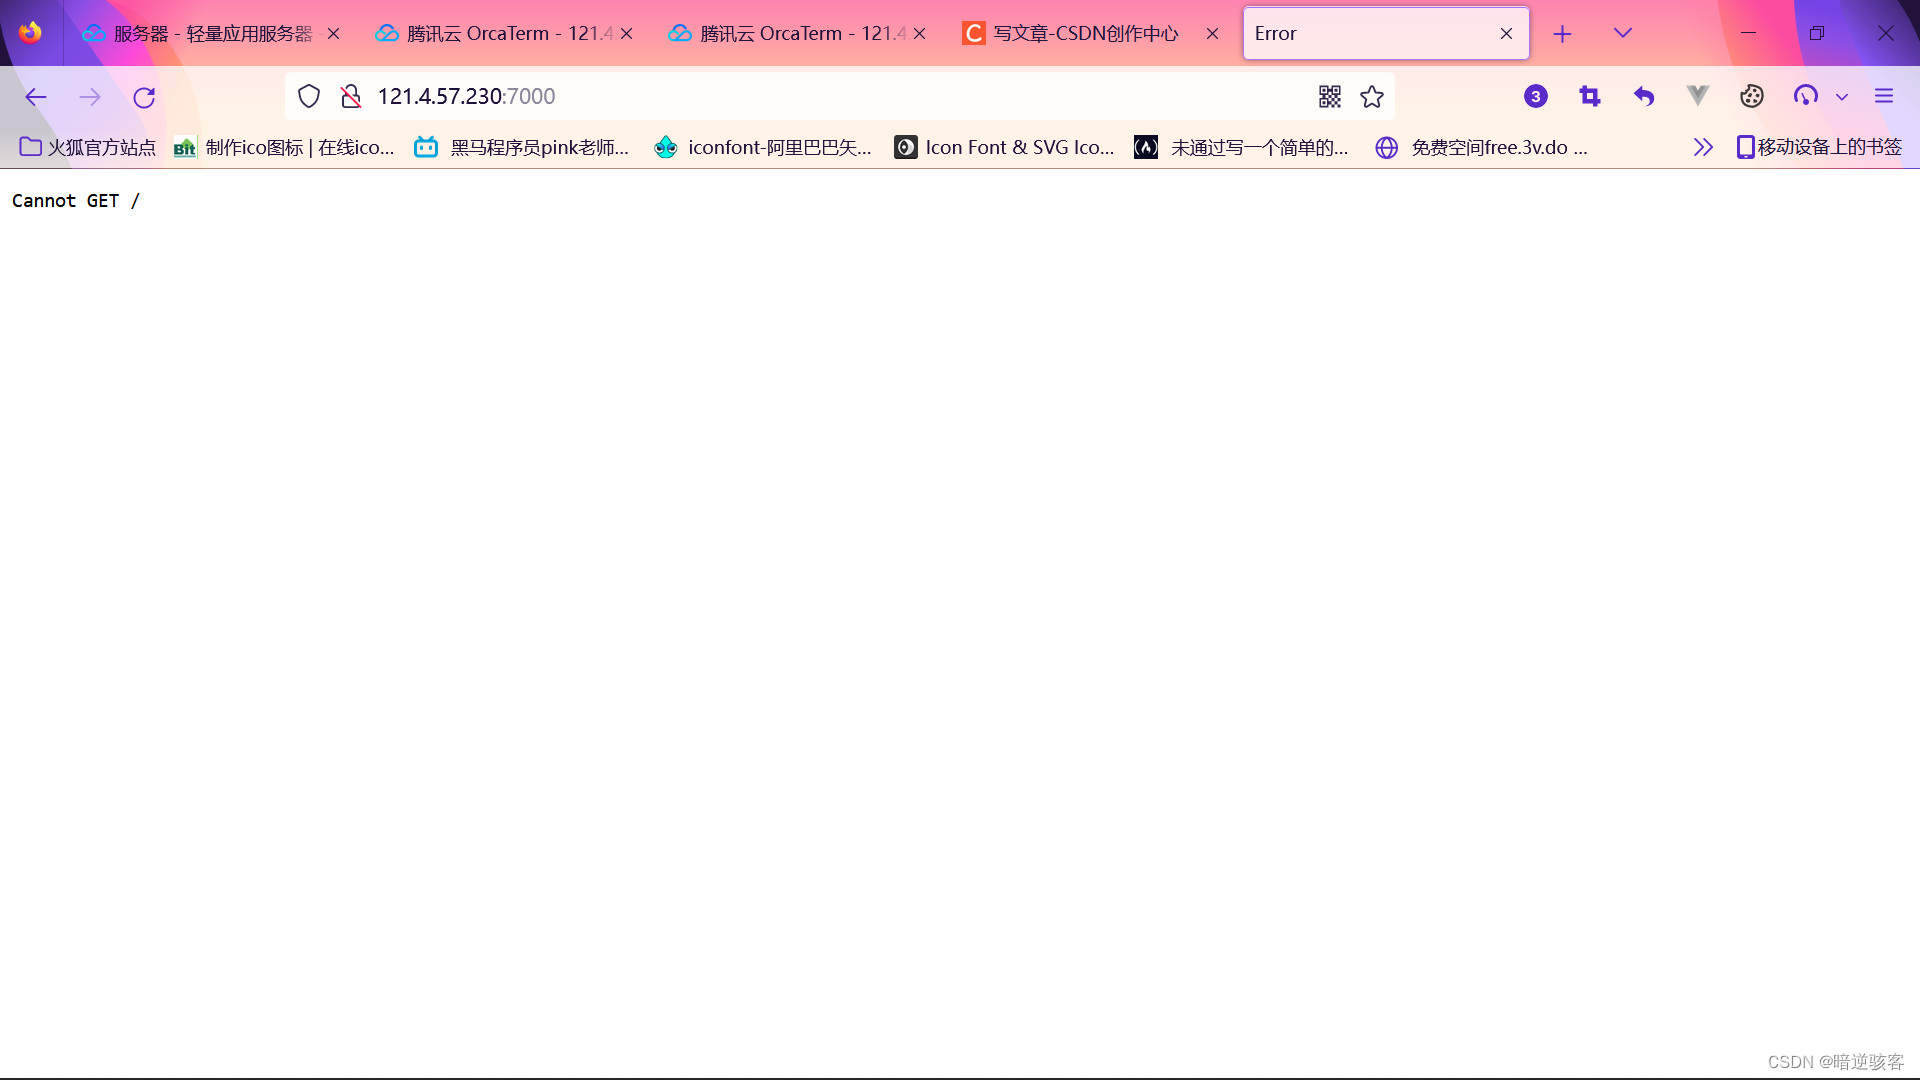Viewport: 1920px width, 1080px height.
Task: Generate QR code for this page
Action: tap(1329, 96)
